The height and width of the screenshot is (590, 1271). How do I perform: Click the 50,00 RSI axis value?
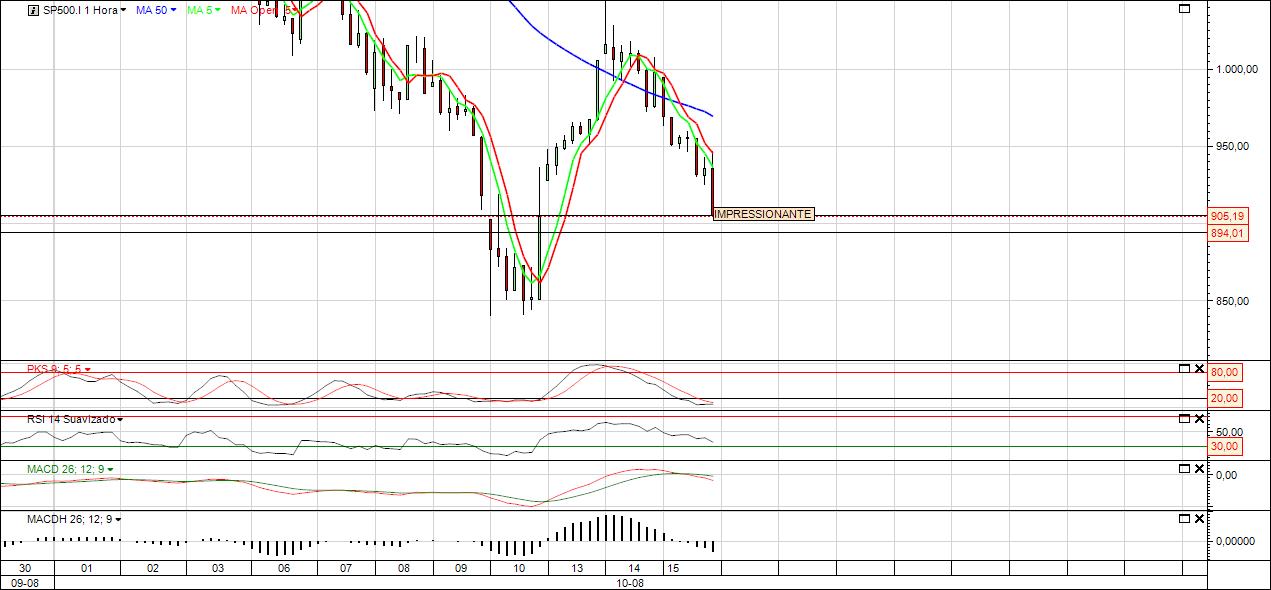[x=1229, y=431]
